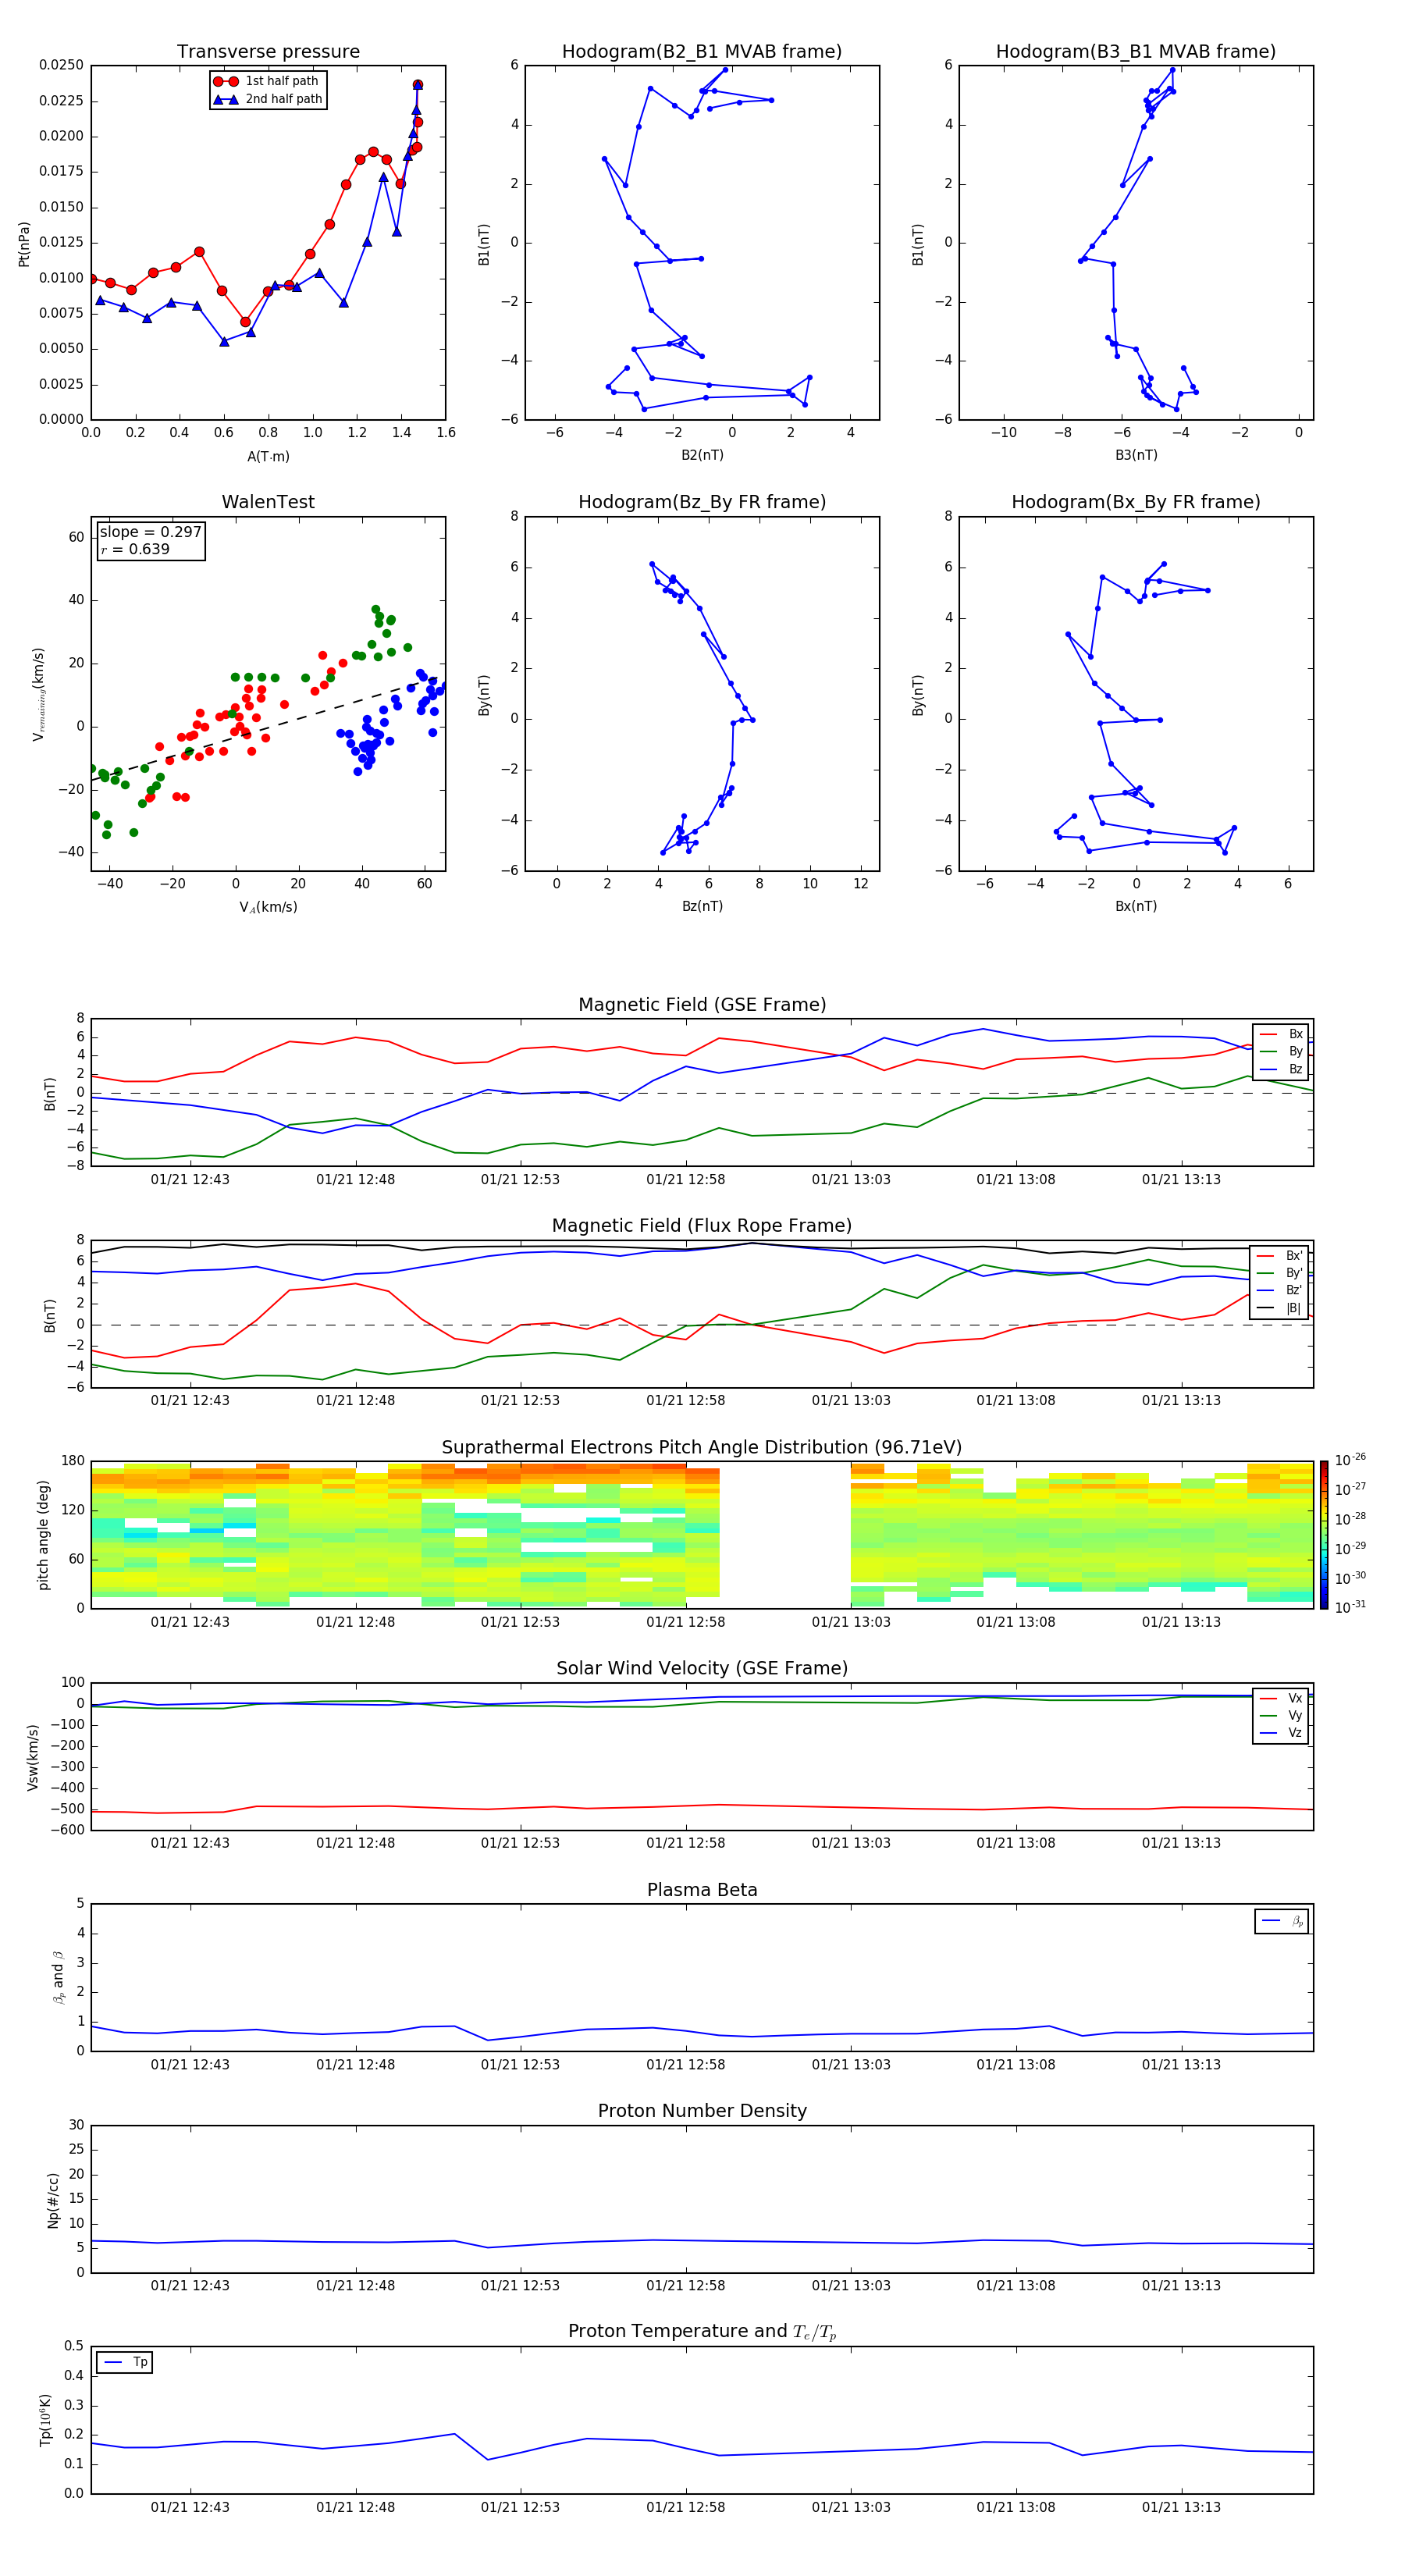This screenshot has height=2576, width=1405.
Task: Click the "B2(nT)" x-axis label
Action: click(x=702, y=455)
